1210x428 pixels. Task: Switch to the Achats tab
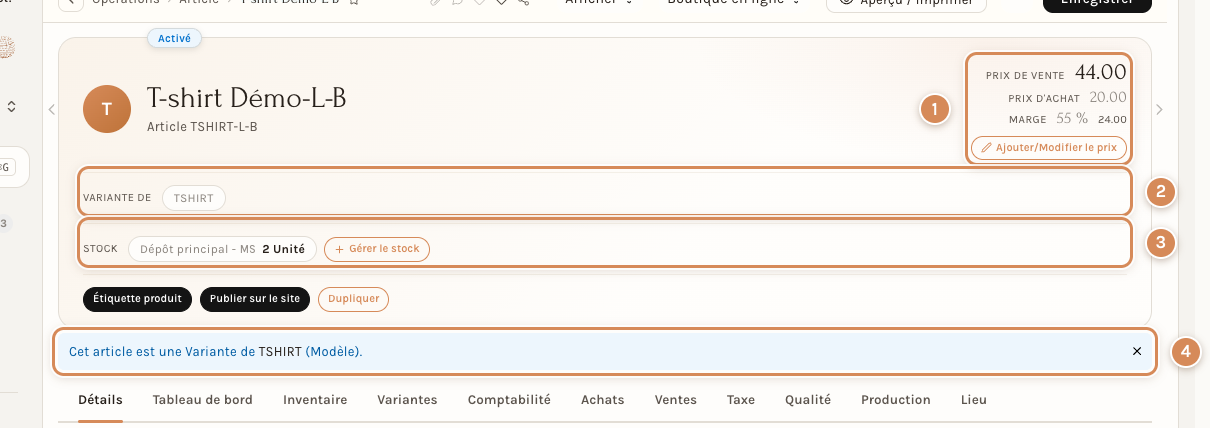coord(602,400)
